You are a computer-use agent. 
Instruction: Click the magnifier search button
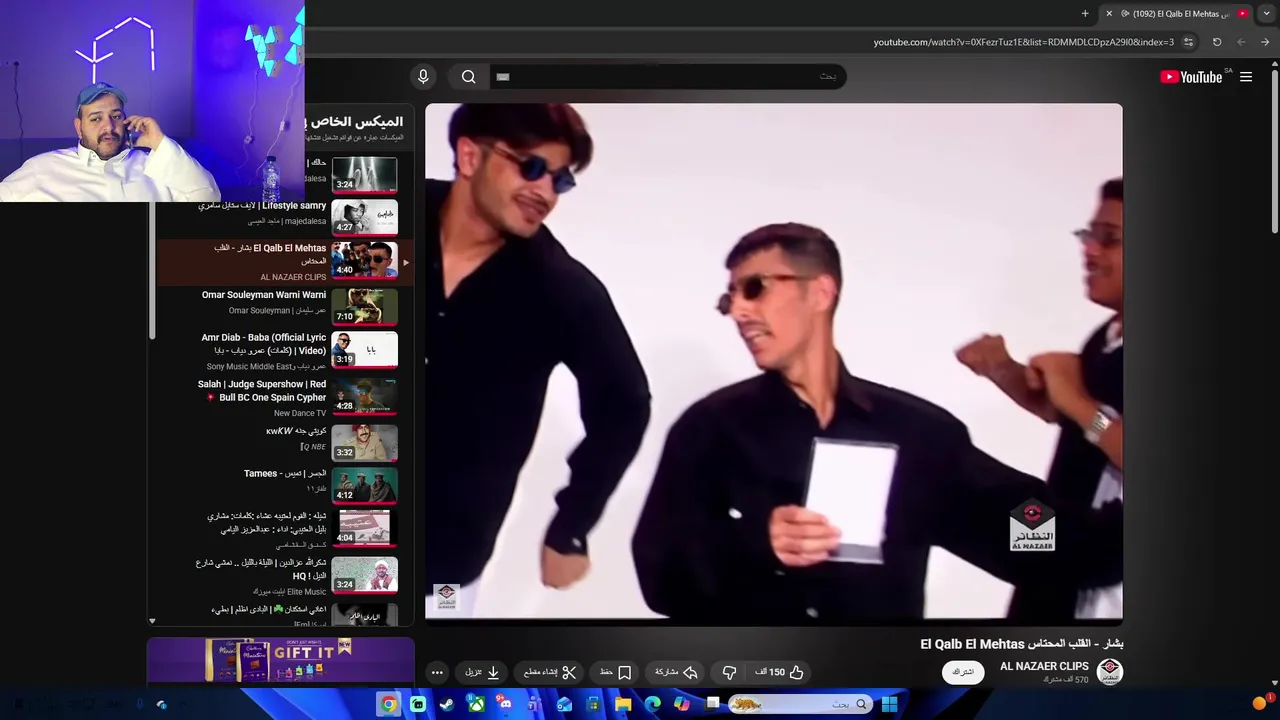click(x=469, y=77)
